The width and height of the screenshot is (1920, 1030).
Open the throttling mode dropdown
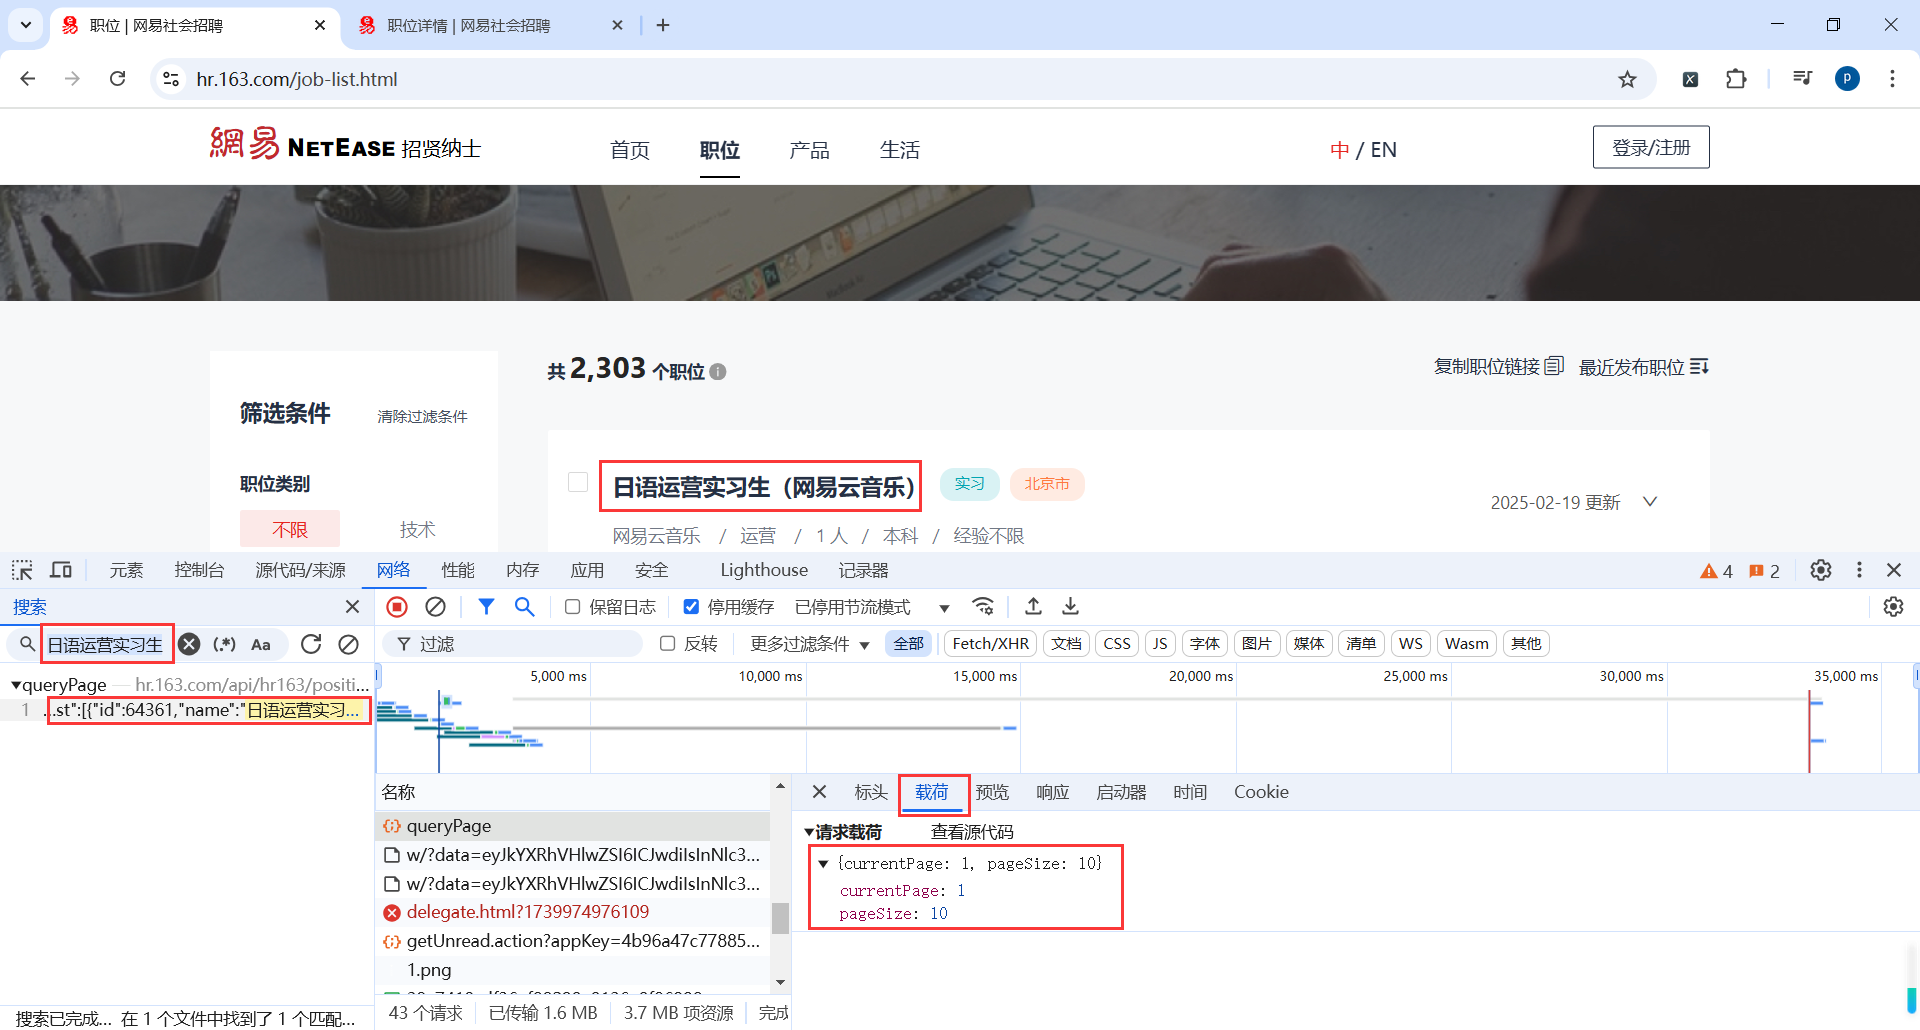click(x=872, y=607)
